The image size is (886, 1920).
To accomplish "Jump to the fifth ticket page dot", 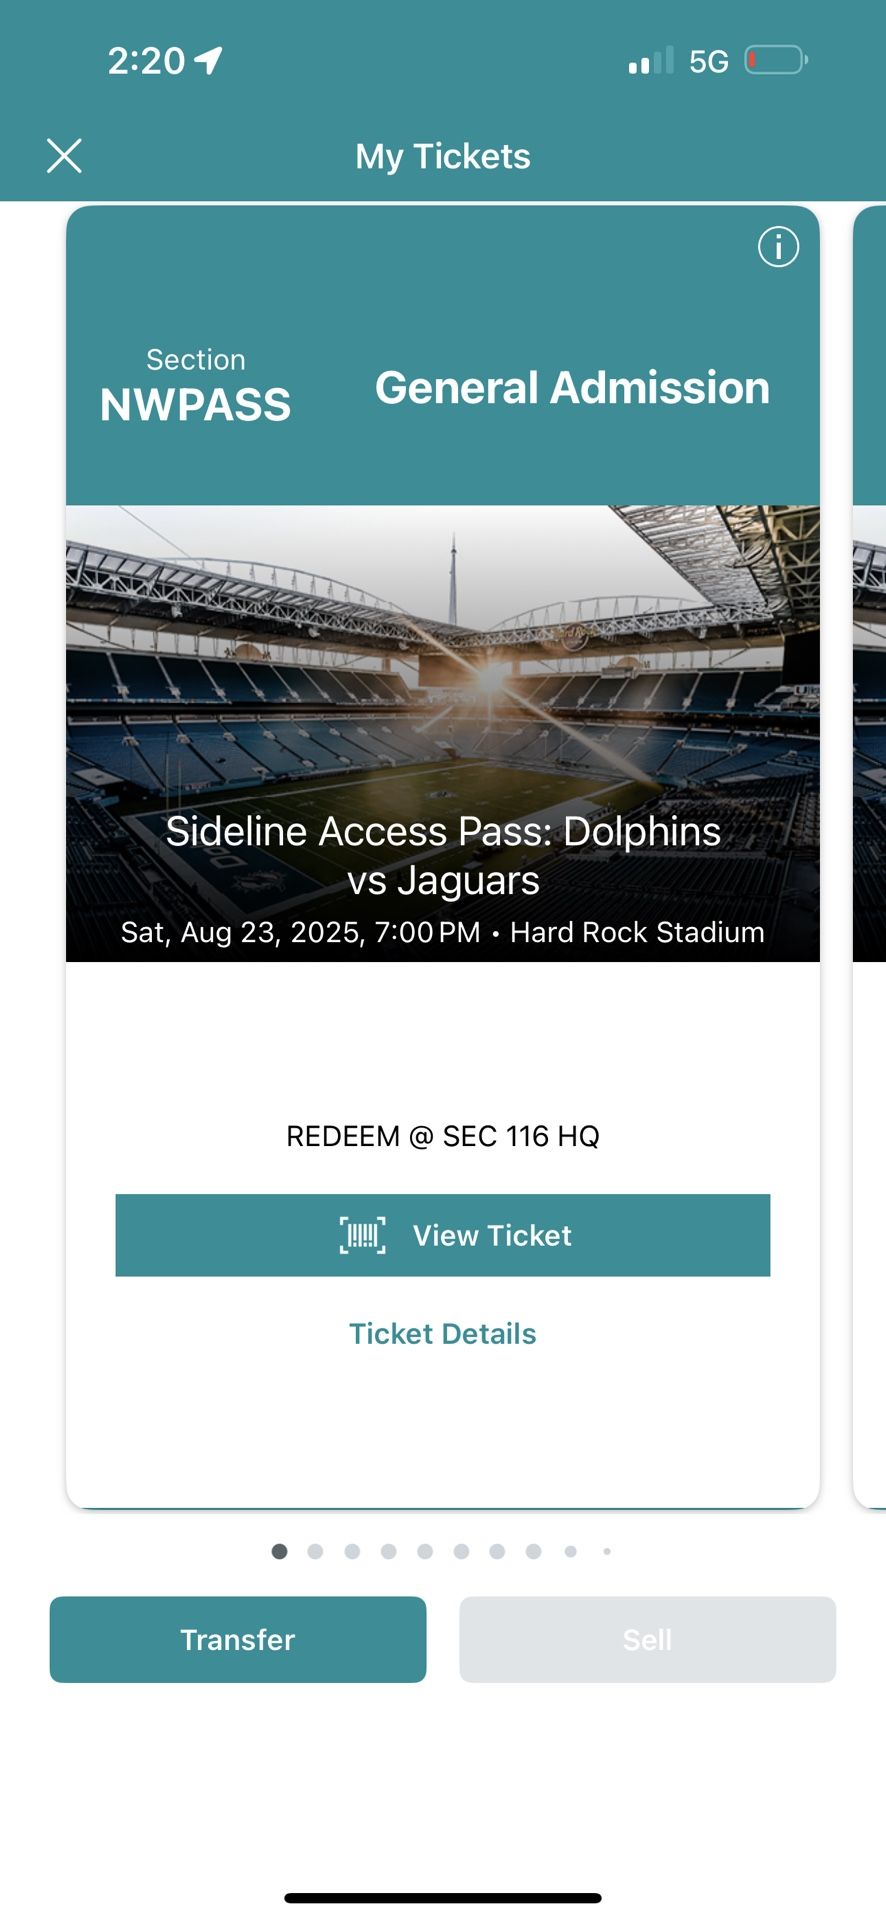I will [425, 1551].
